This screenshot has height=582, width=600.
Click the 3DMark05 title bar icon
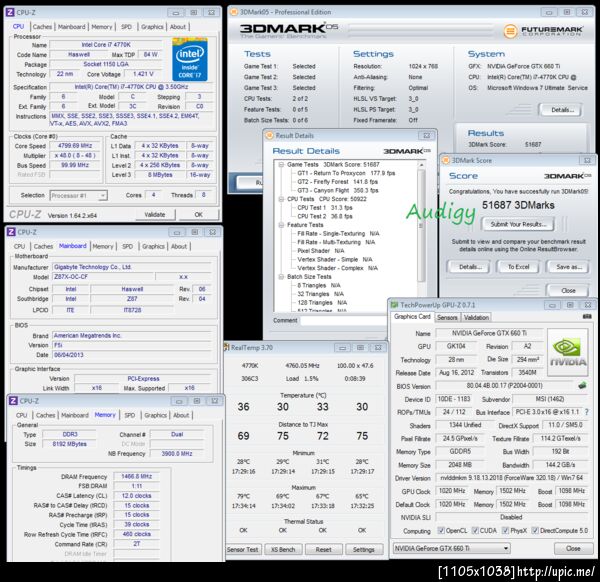click(233, 12)
